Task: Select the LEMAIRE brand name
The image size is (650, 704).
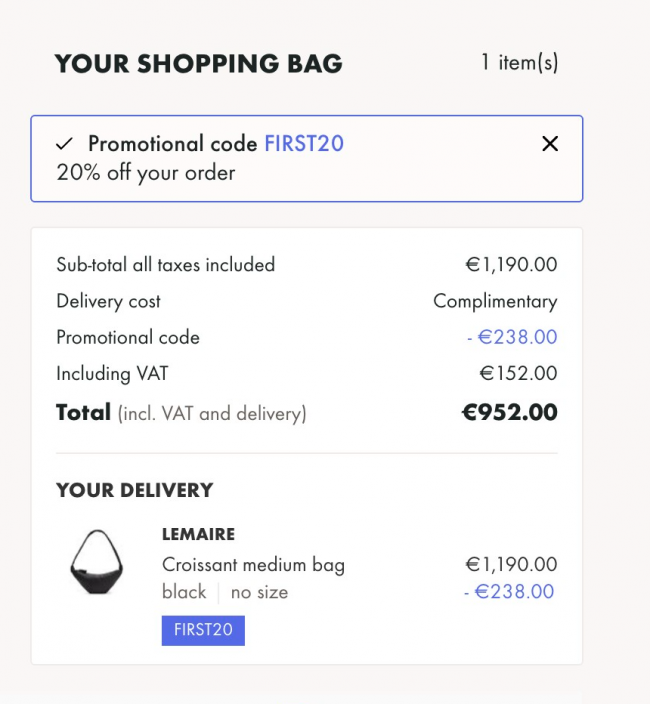Action: tap(198, 534)
